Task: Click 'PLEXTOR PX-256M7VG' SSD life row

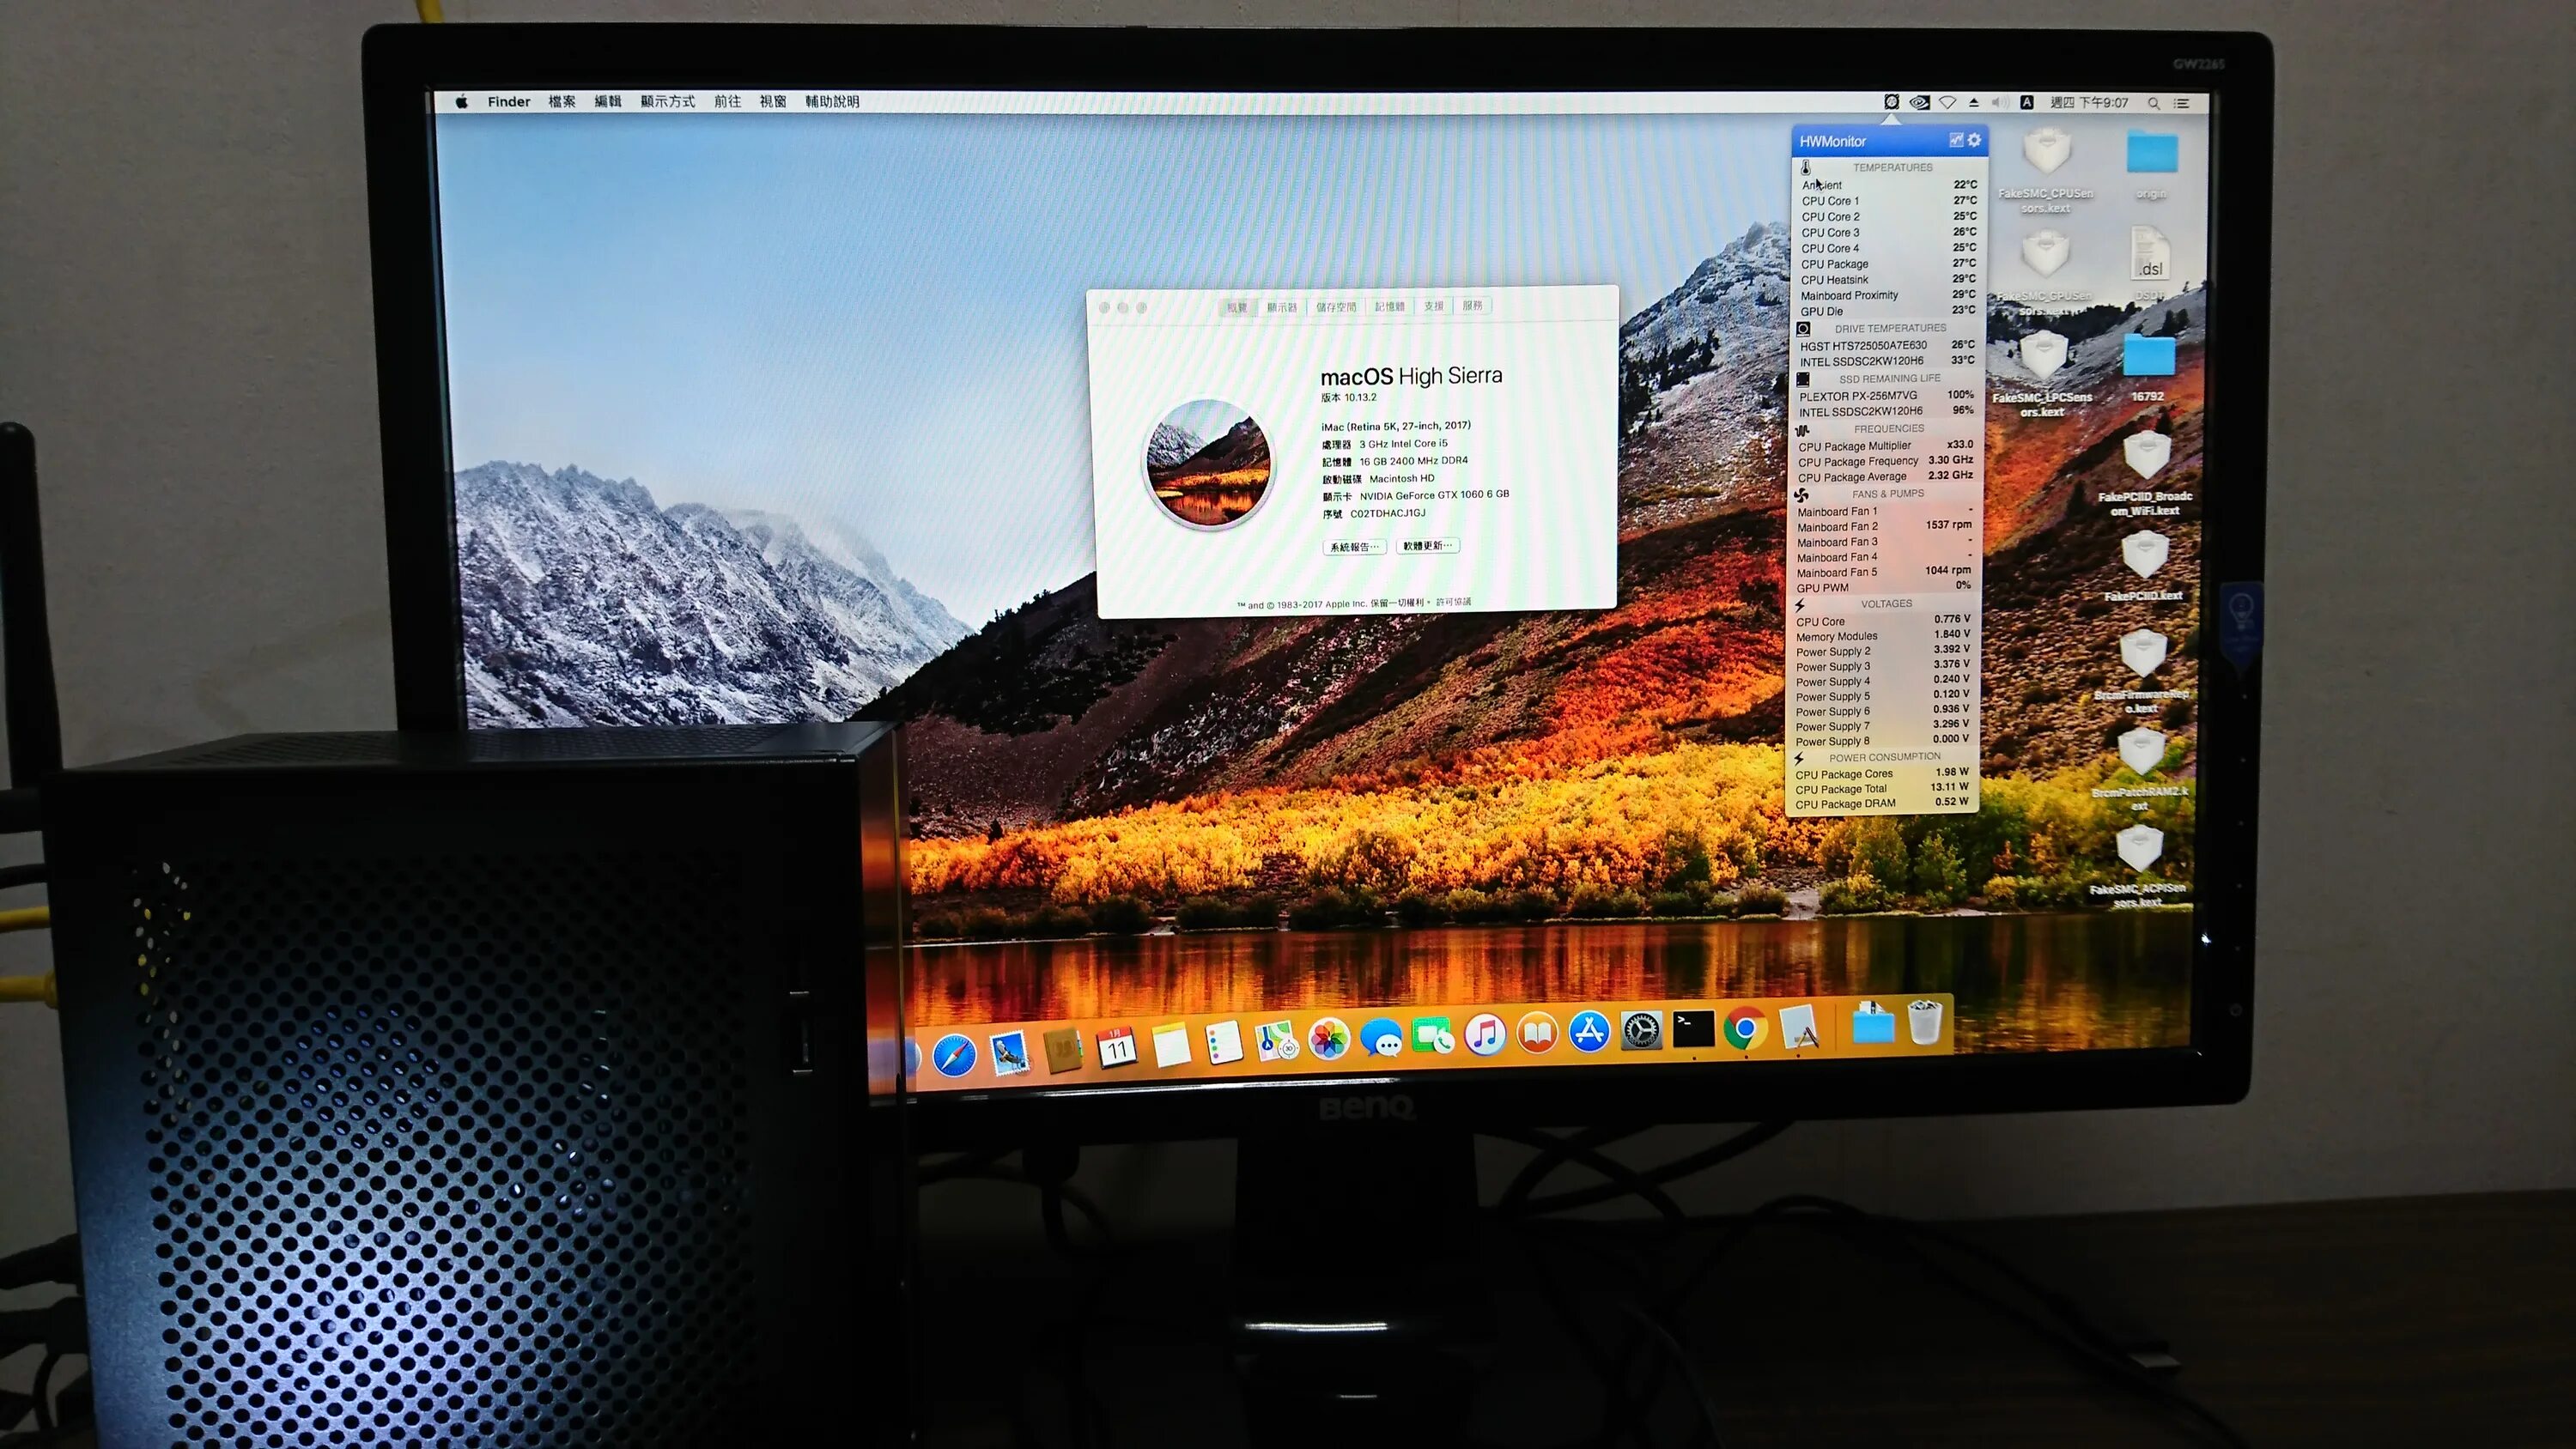Action: (x=1886, y=395)
